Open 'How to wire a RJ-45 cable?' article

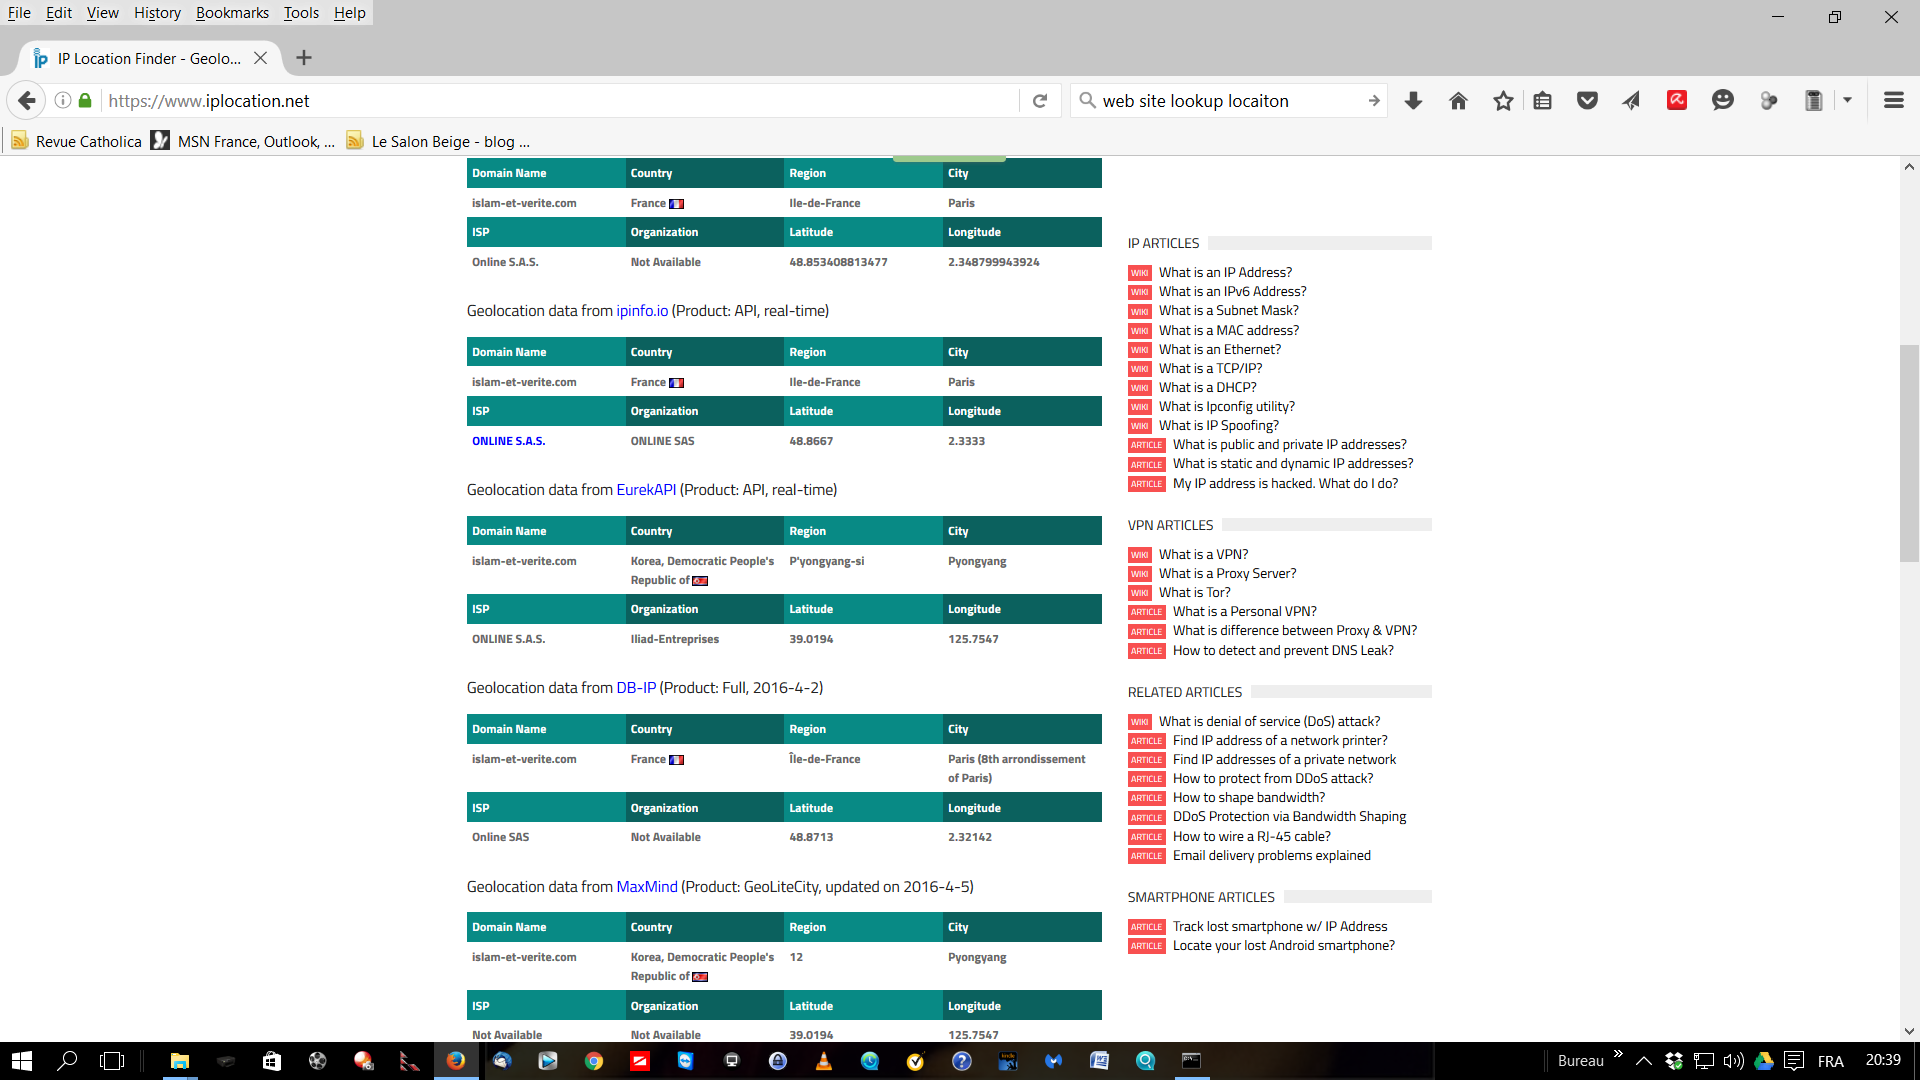[1251, 836]
